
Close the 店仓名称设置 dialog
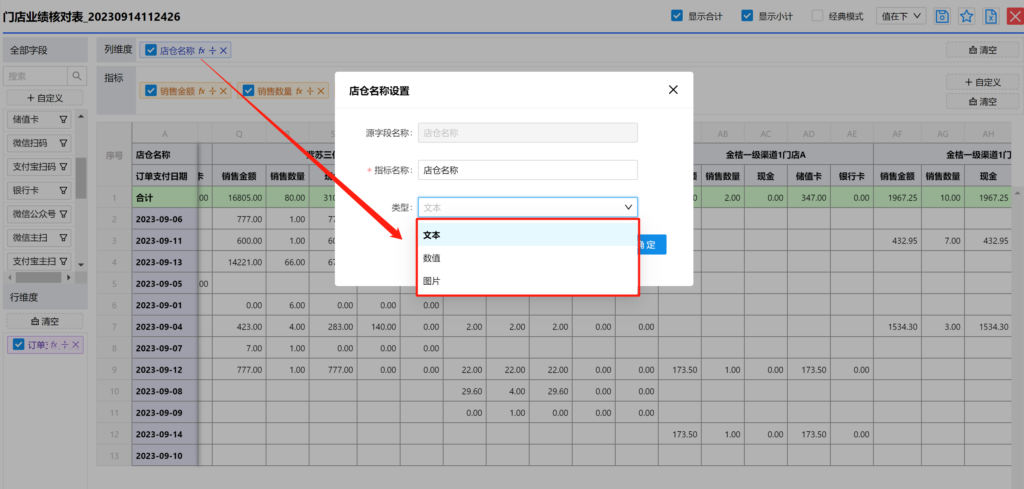tap(673, 90)
